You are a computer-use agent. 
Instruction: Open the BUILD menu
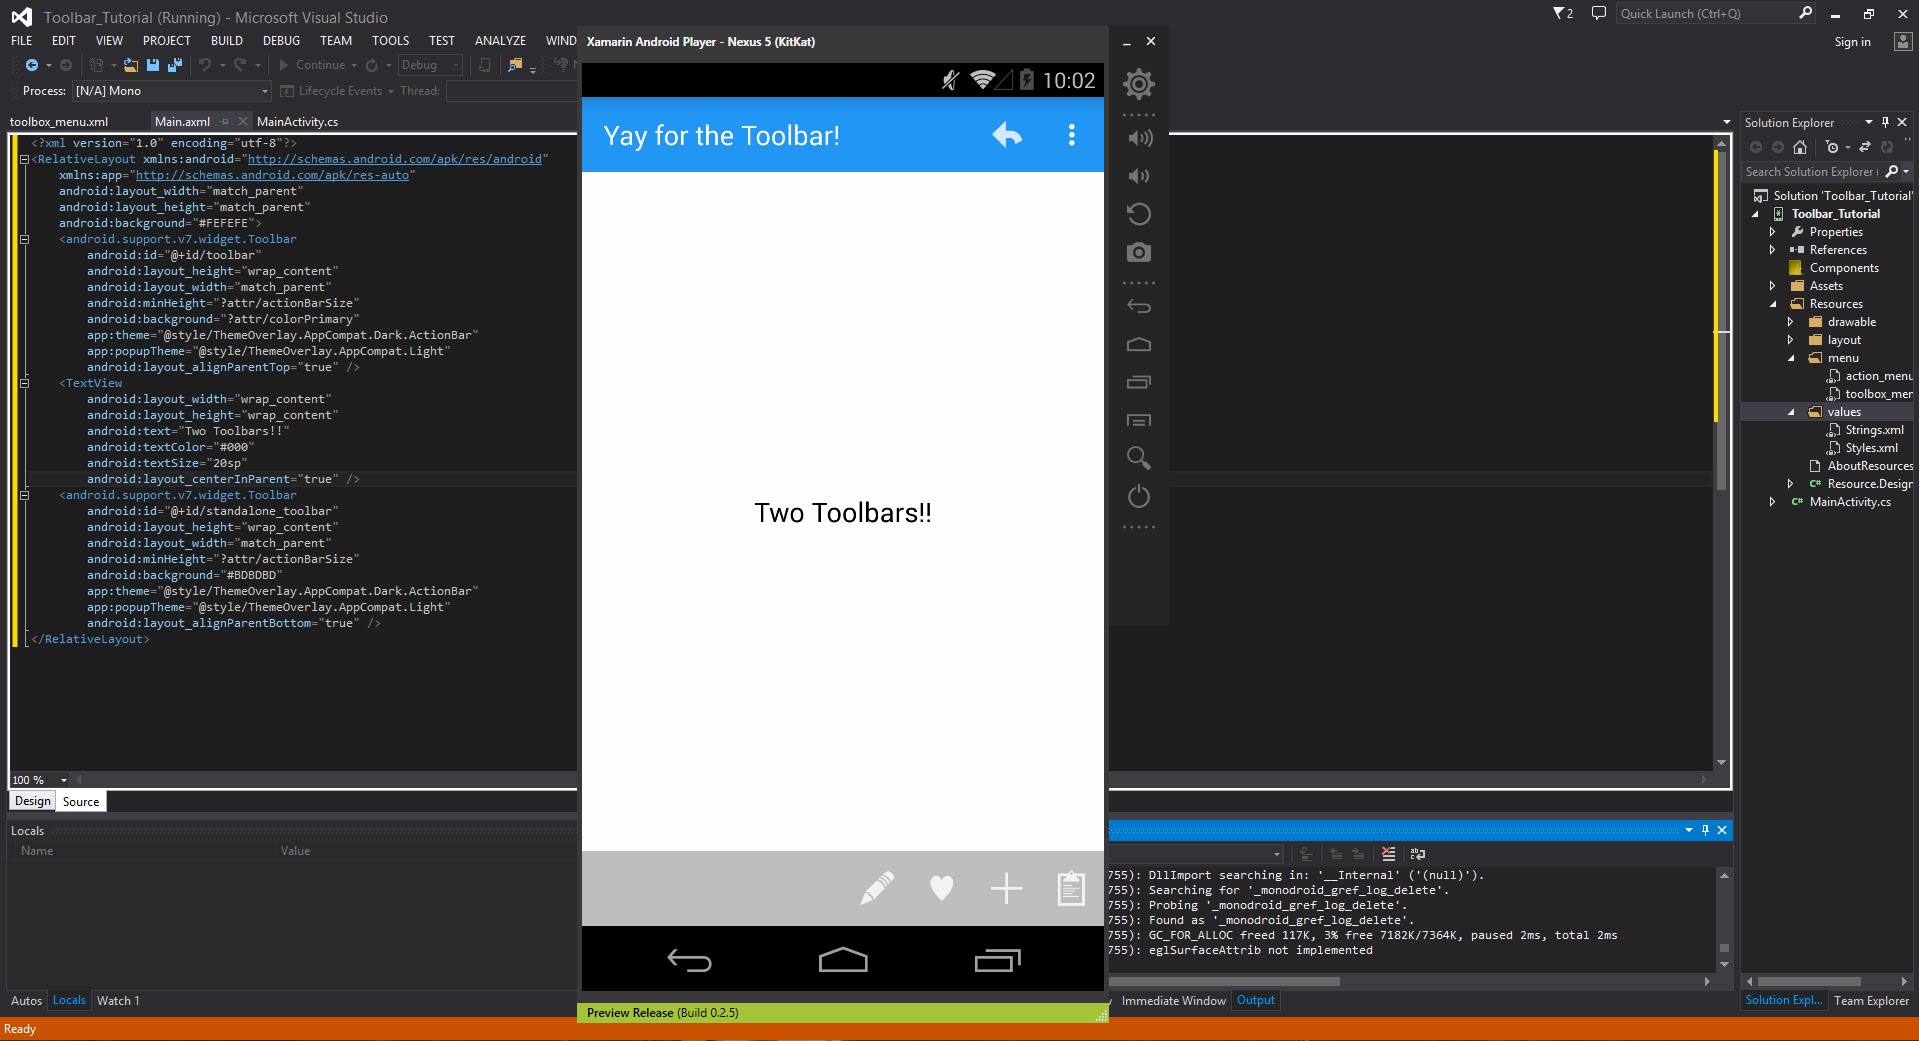click(227, 41)
